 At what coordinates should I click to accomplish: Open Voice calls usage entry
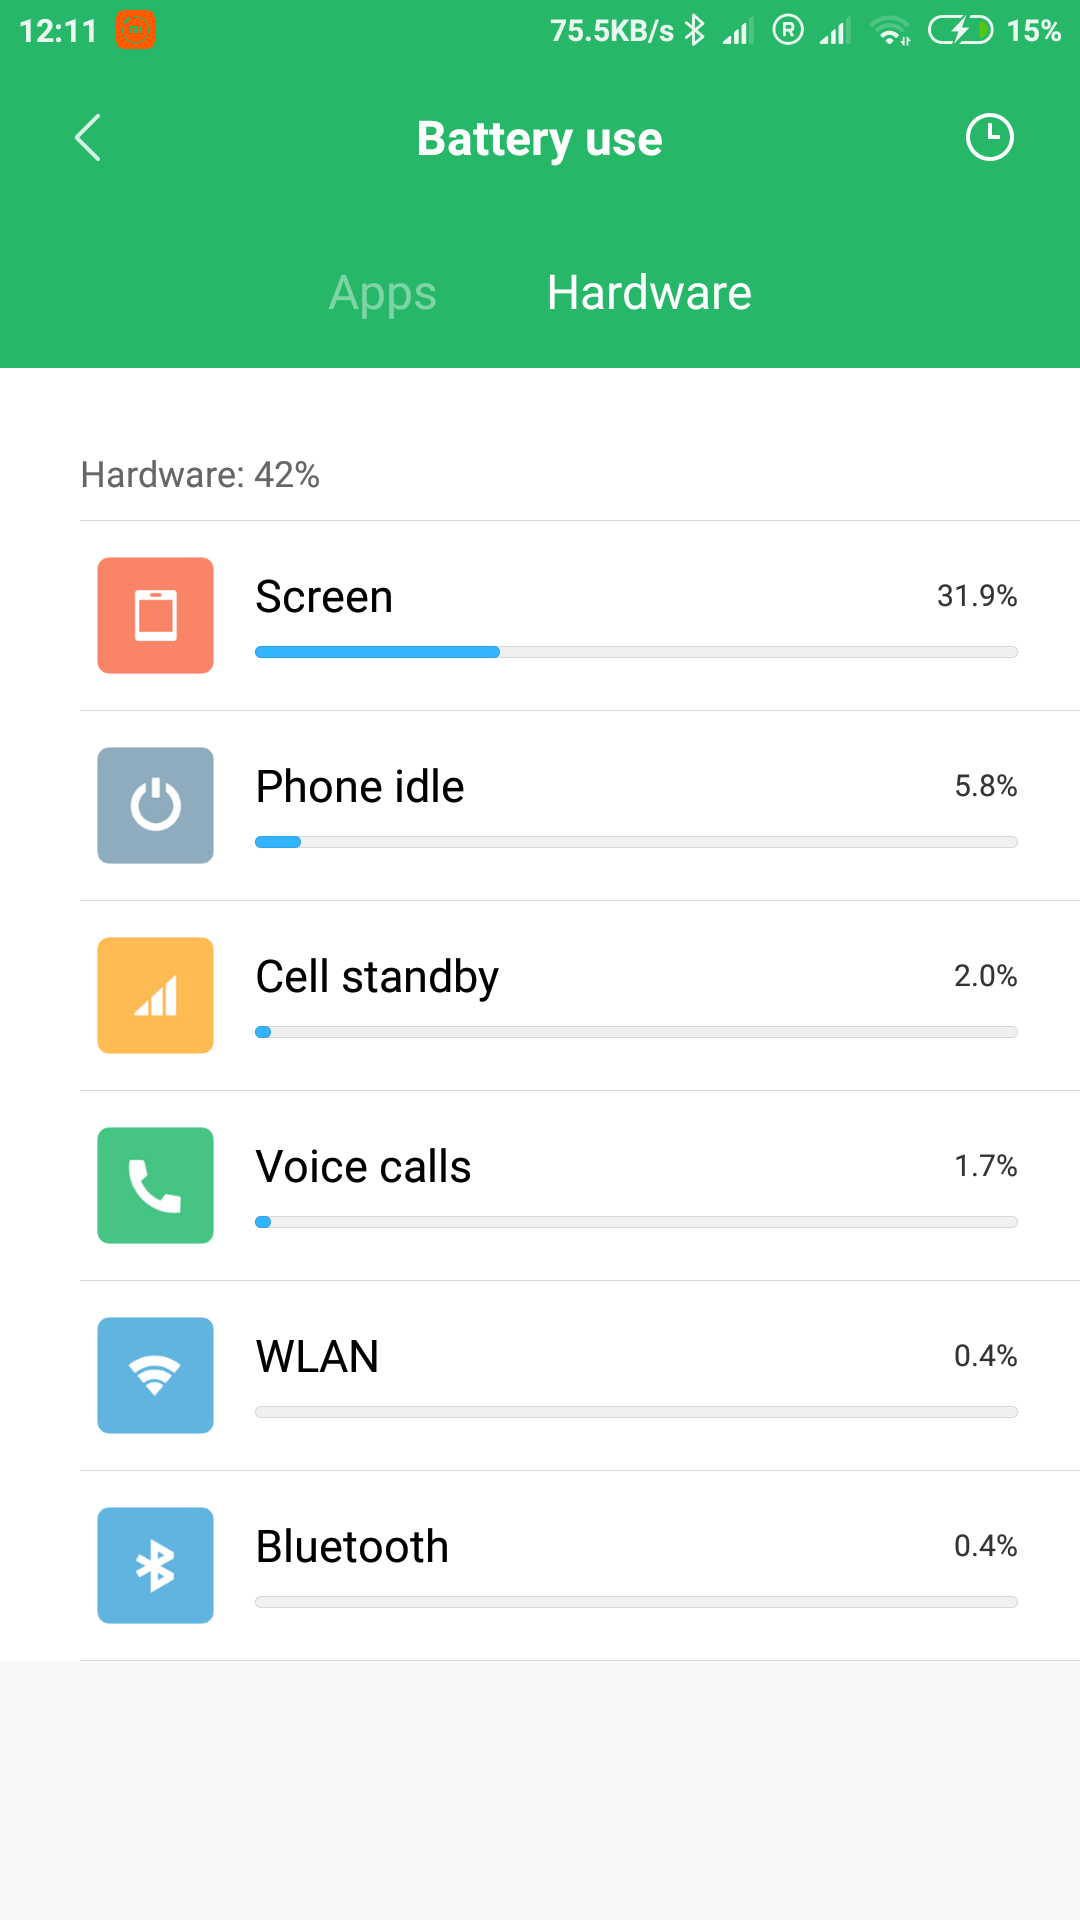(x=580, y=1186)
